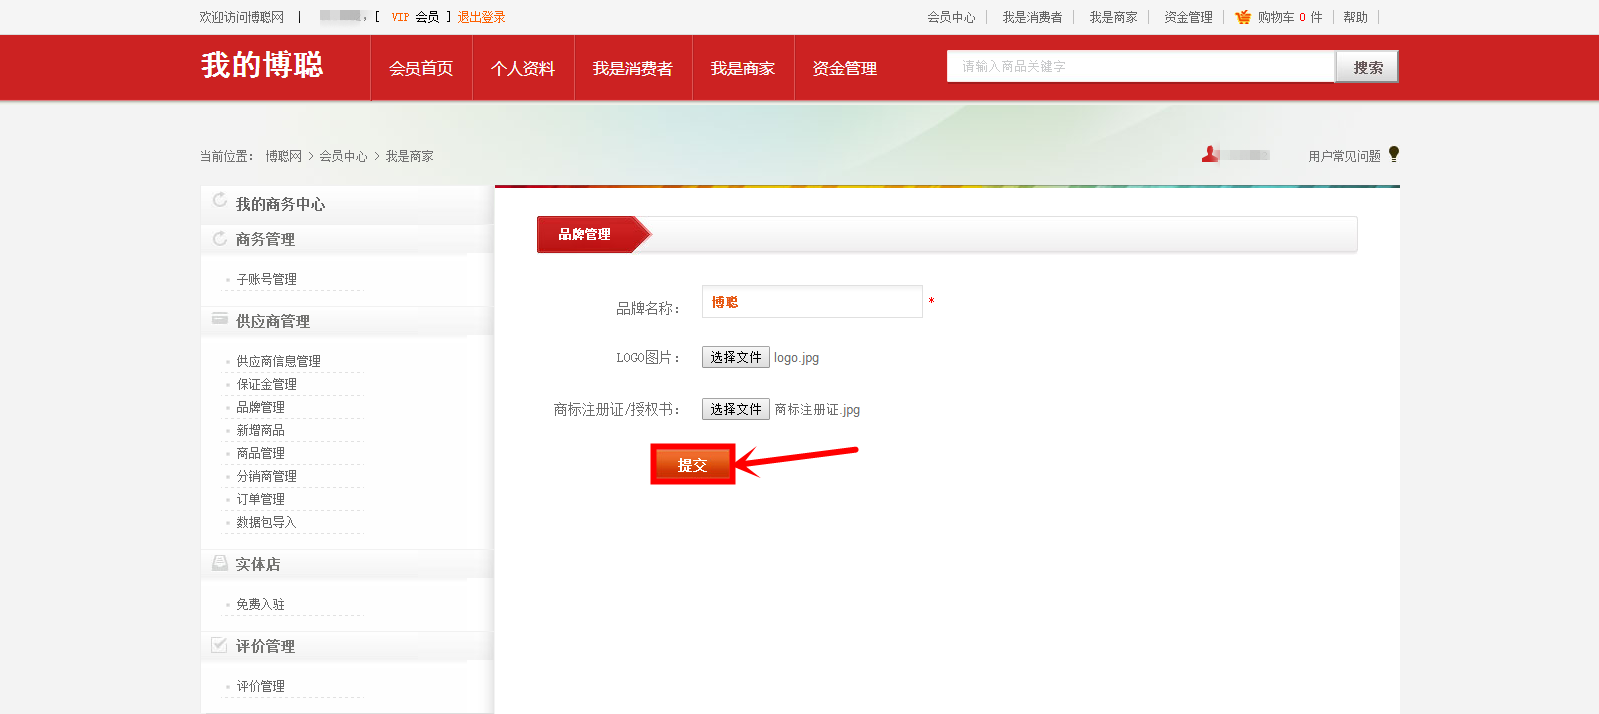Switch to the 资金管理 navigation tab
Screen dimensions: 1599x714
coord(844,68)
